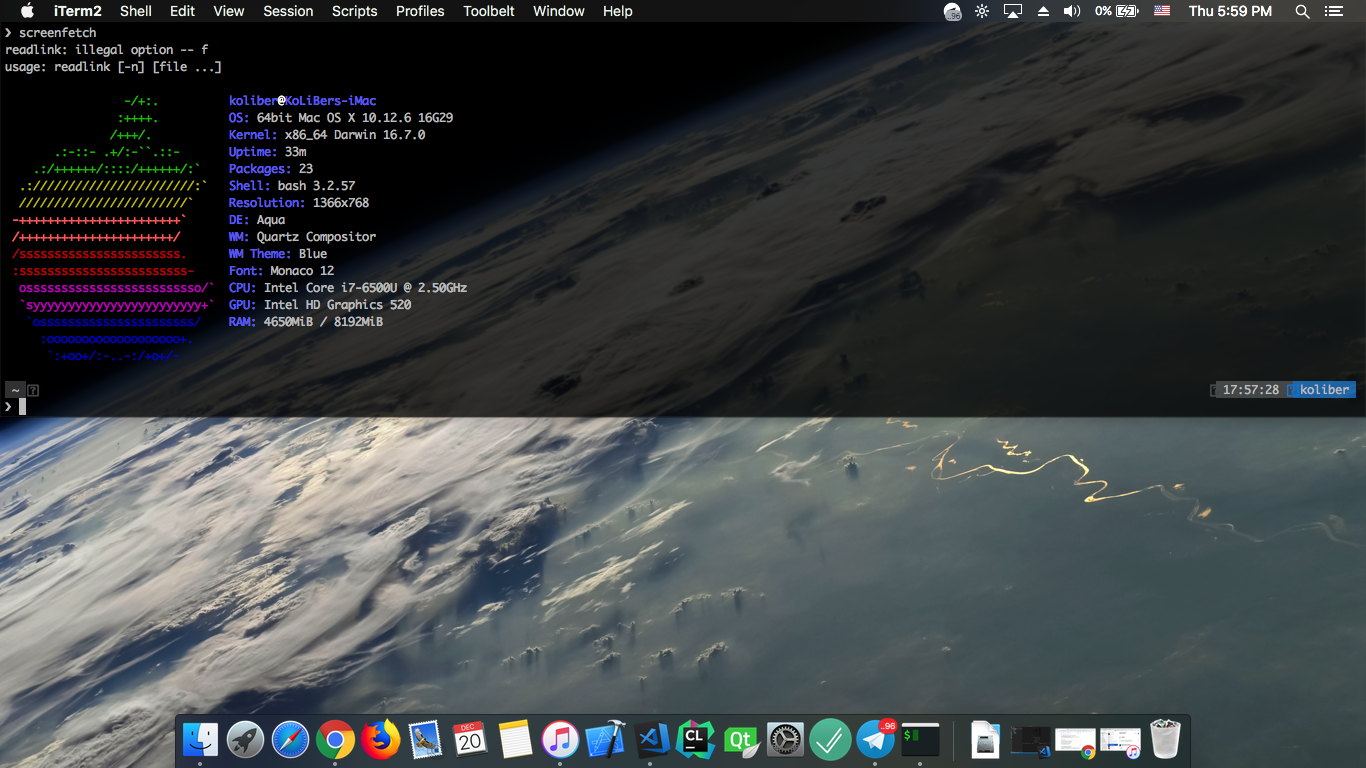Click the "screenfetch" command text
The width and height of the screenshot is (1366, 768).
coord(57,32)
